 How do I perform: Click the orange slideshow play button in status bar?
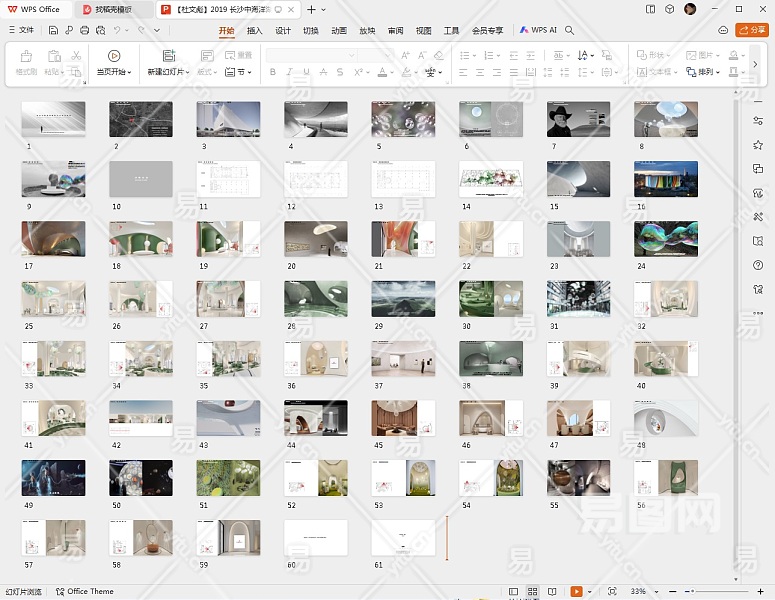[x=575, y=592]
